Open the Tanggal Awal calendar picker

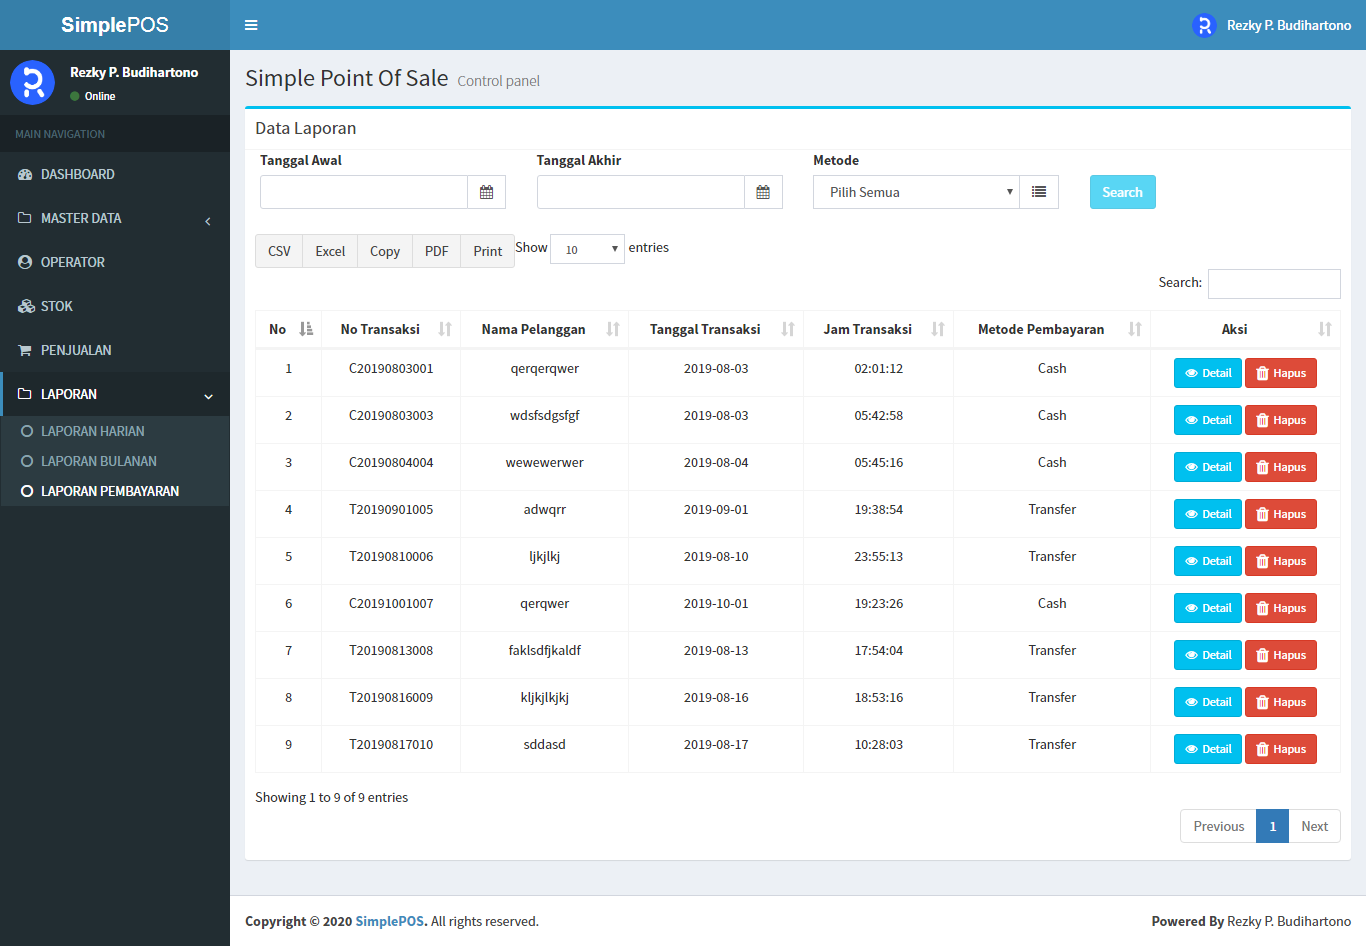(x=487, y=191)
